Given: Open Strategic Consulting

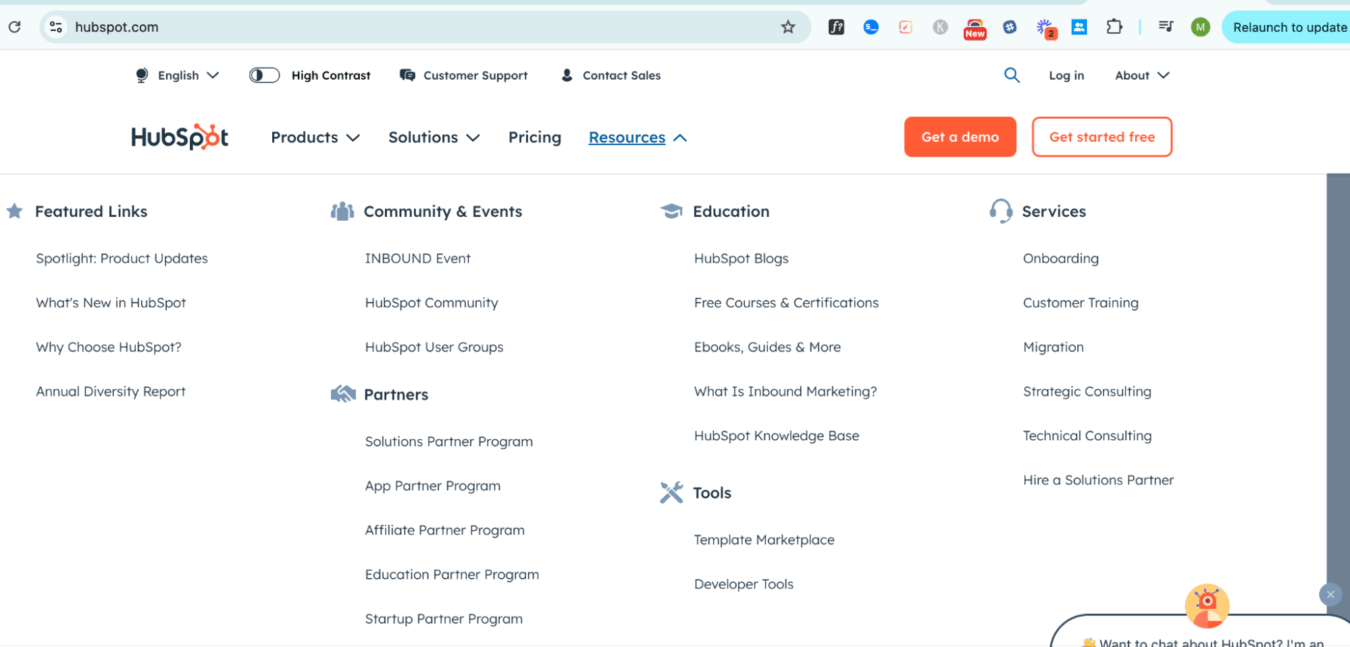Looking at the screenshot, I should pyautogui.click(x=1087, y=391).
